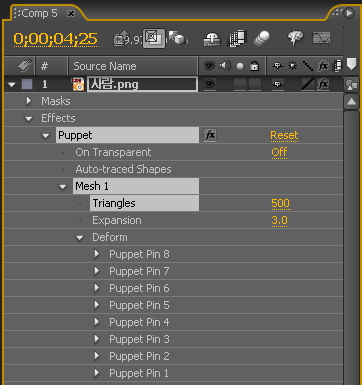This screenshot has height=385, width=362.
Task: Click the Video eye column header icon
Action: pyautogui.click(x=209, y=66)
